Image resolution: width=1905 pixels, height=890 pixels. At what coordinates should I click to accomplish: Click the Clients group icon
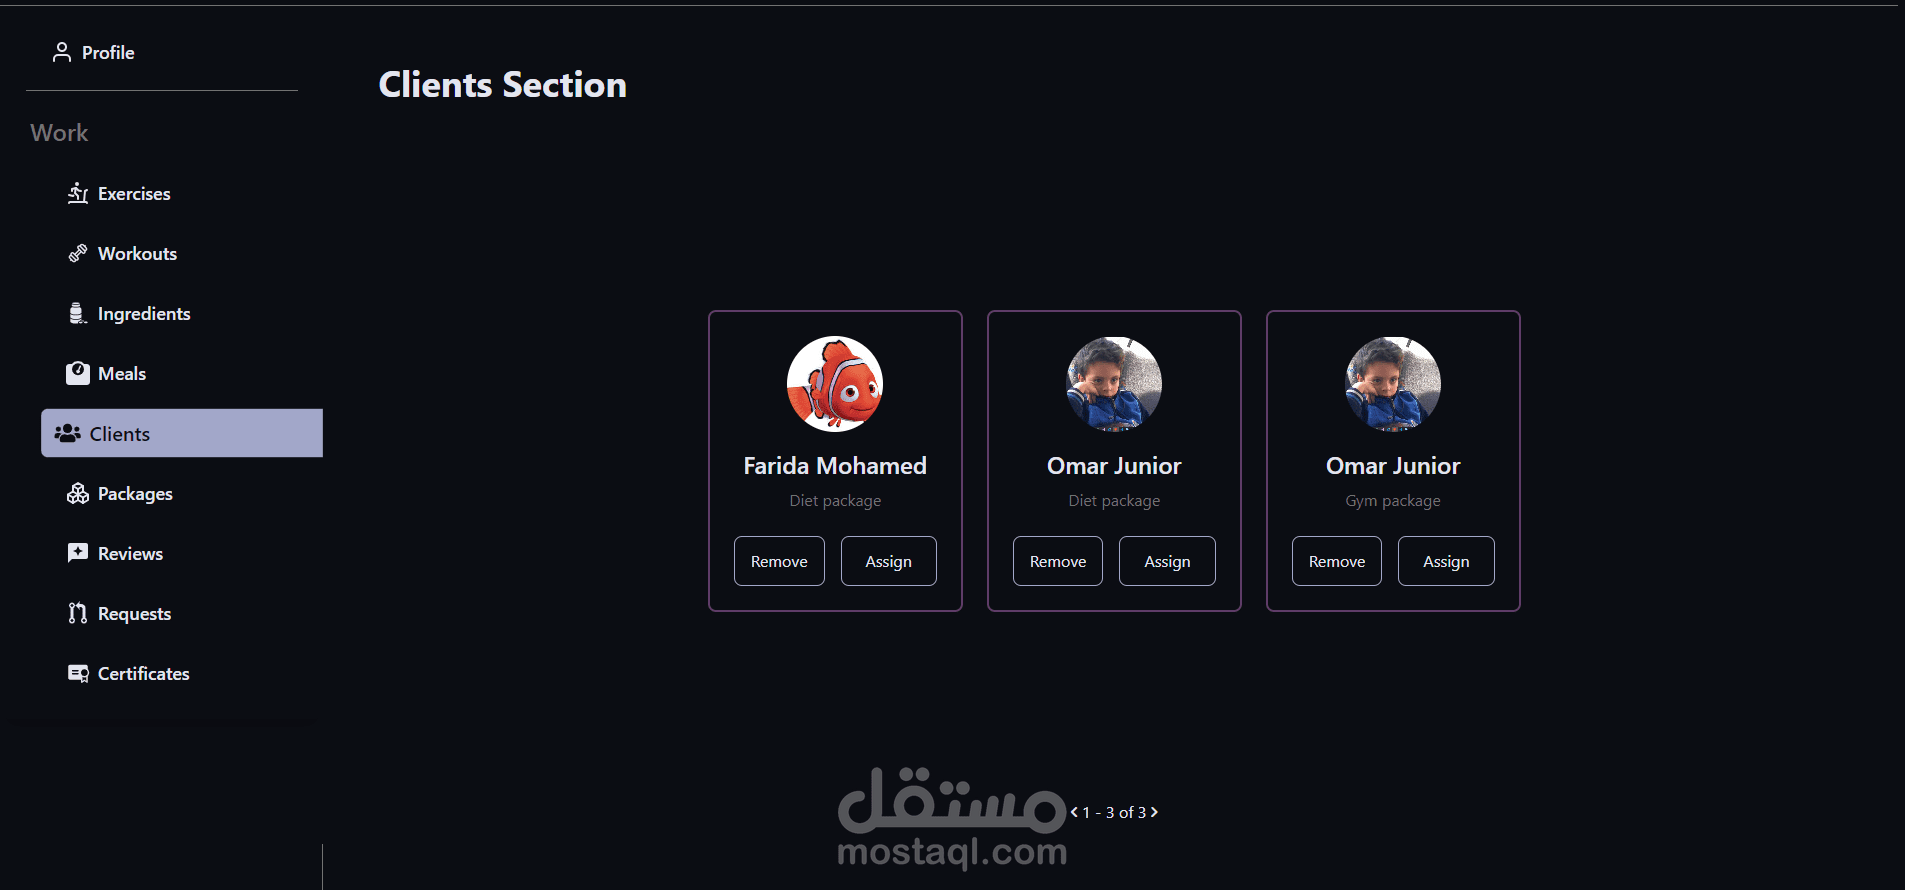[x=67, y=433]
